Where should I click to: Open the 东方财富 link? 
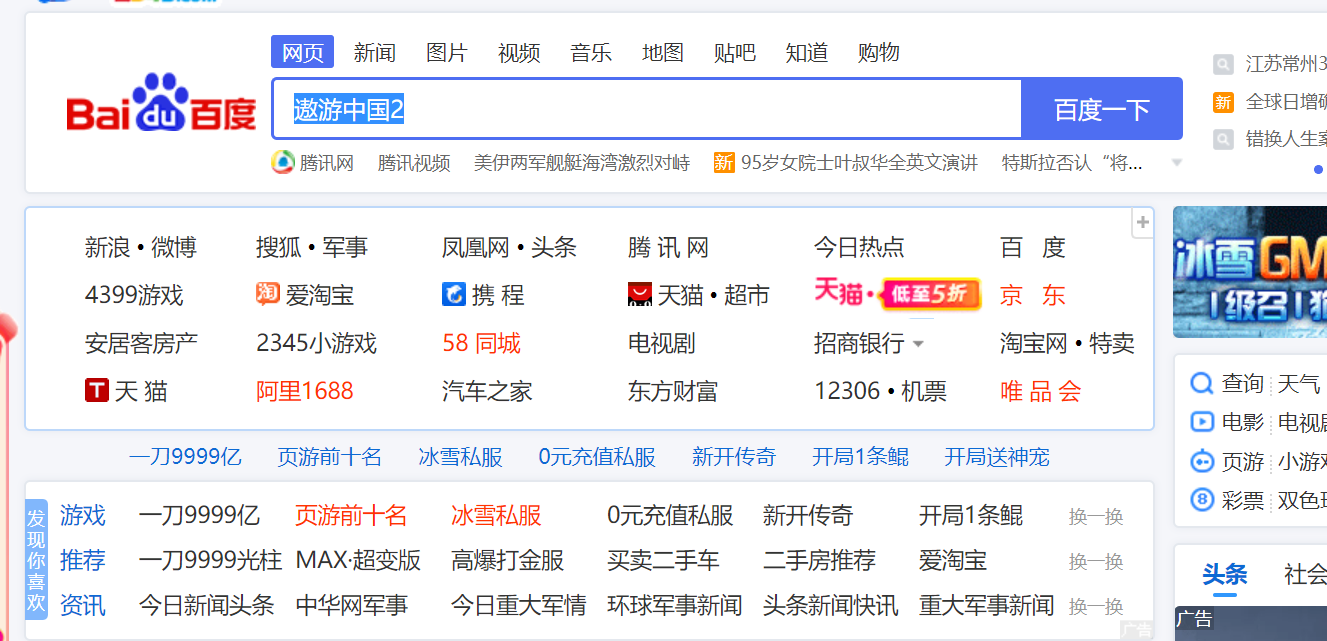pyautogui.click(x=673, y=391)
